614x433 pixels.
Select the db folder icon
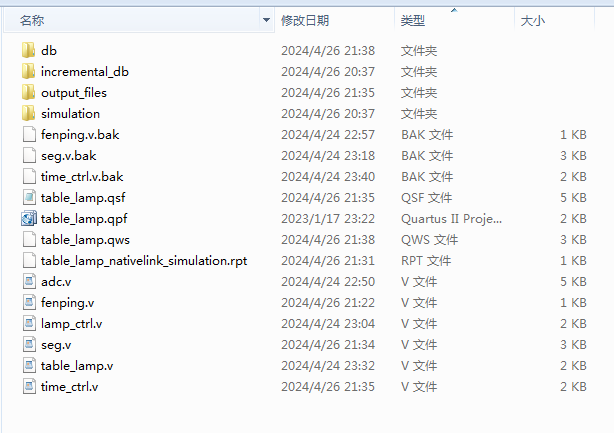click(x=29, y=51)
